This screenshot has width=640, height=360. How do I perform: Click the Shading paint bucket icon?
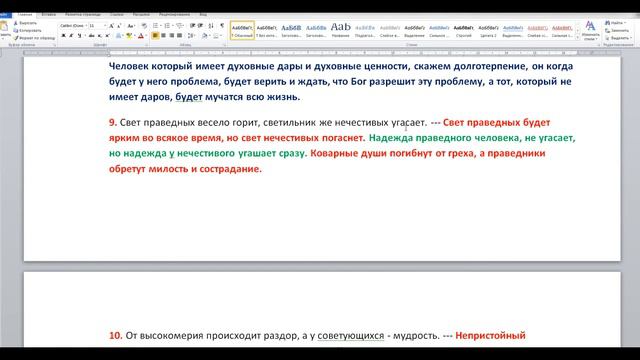pos(204,36)
